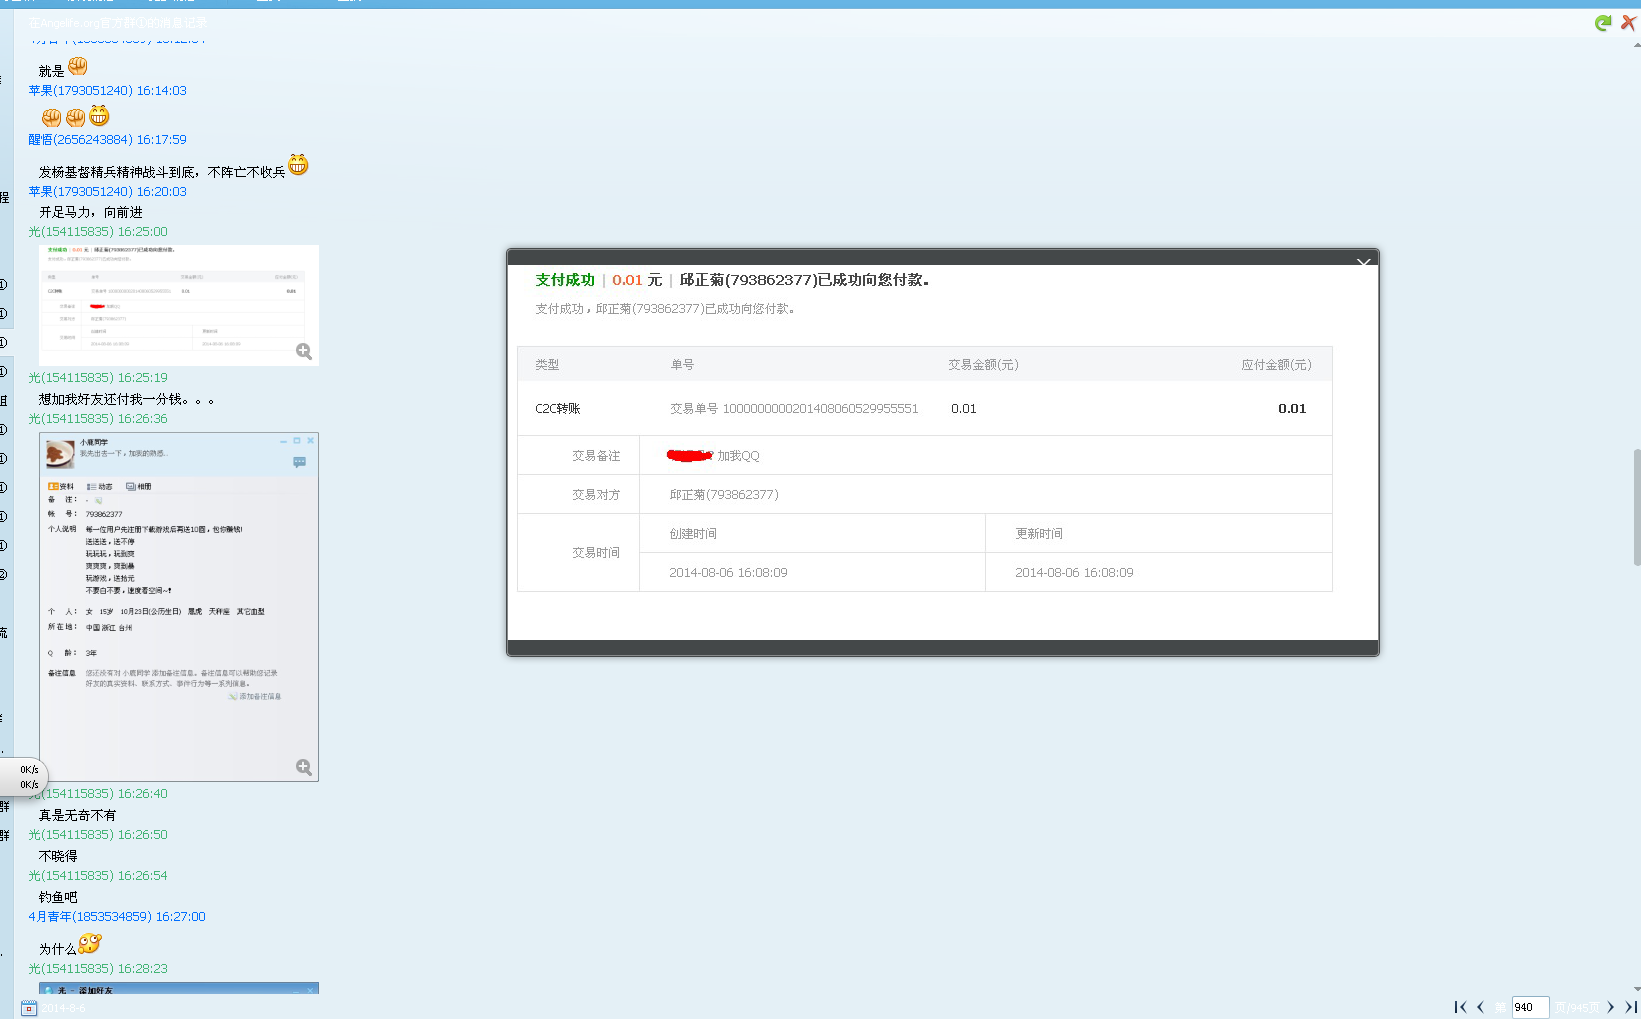Screen dimensions: 1641x1019
Task: Click sender name 苹果(1793051240) at 16:14:03
Action: (x=107, y=90)
